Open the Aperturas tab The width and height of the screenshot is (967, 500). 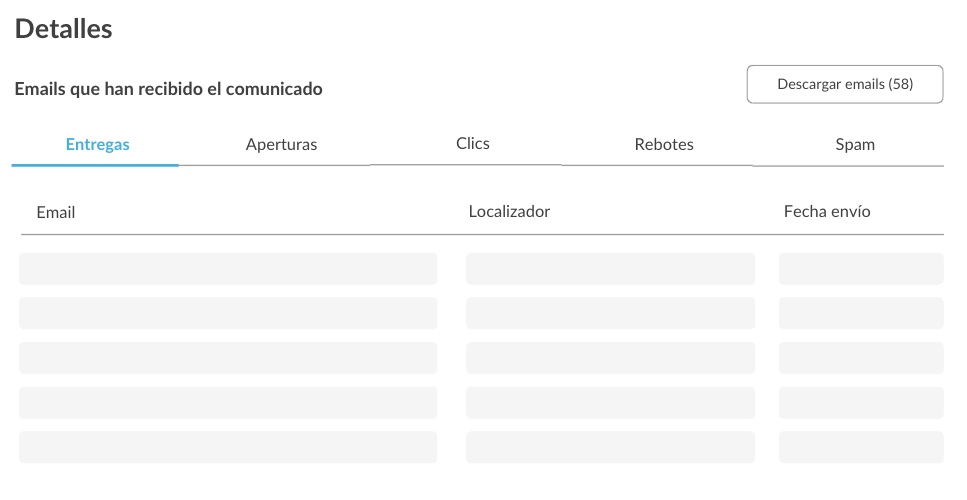pos(281,144)
